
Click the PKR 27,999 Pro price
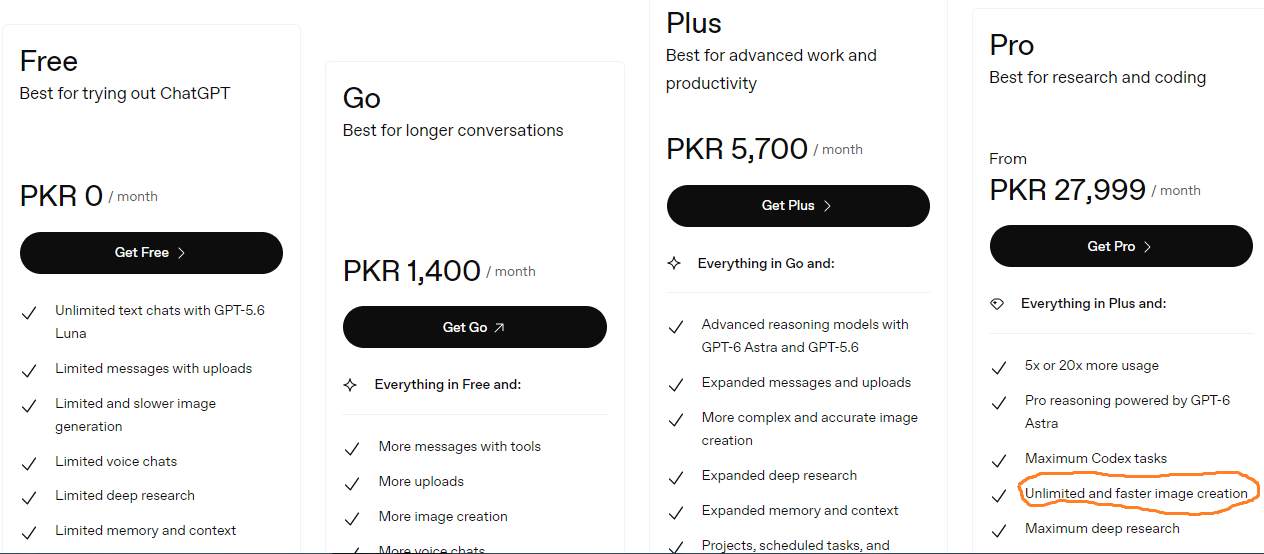coord(1067,190)
